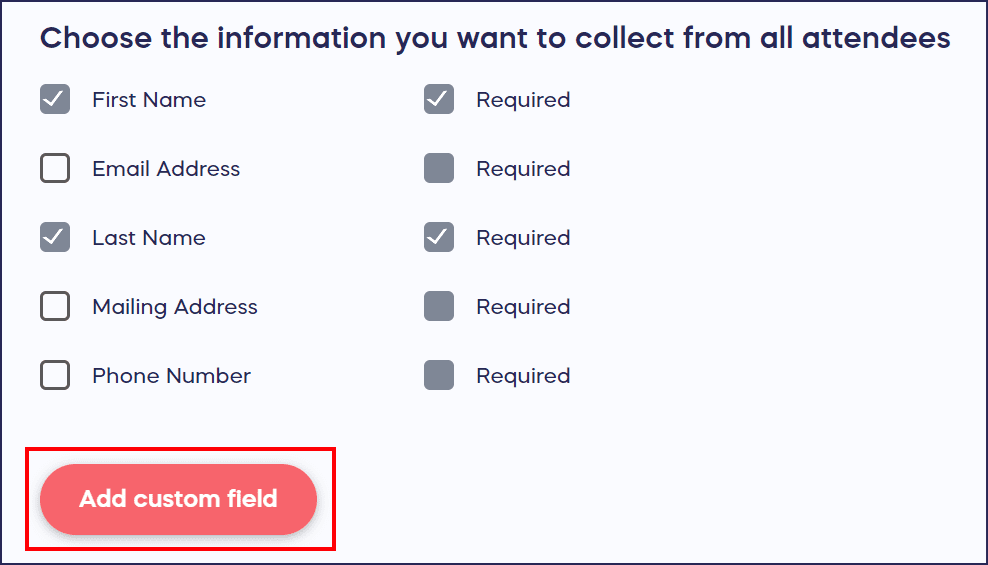Click the First Name label text
This screenshot has height=565, width=988.
point(149,100)
